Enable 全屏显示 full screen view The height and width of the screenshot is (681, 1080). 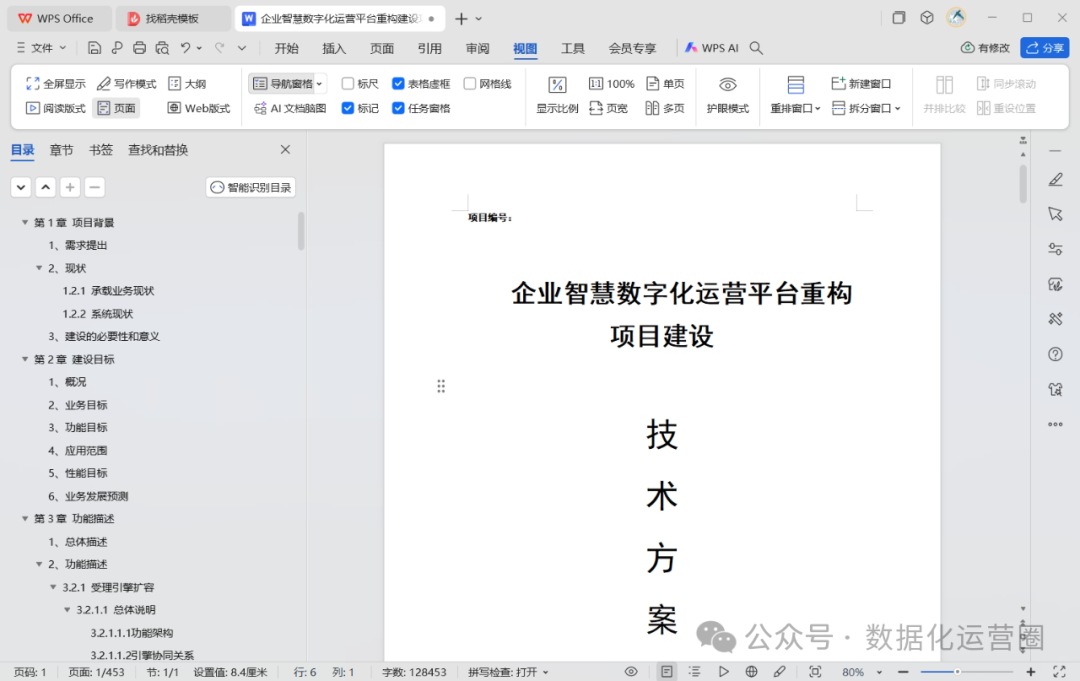pyautogui.click(x=56, y=84)
